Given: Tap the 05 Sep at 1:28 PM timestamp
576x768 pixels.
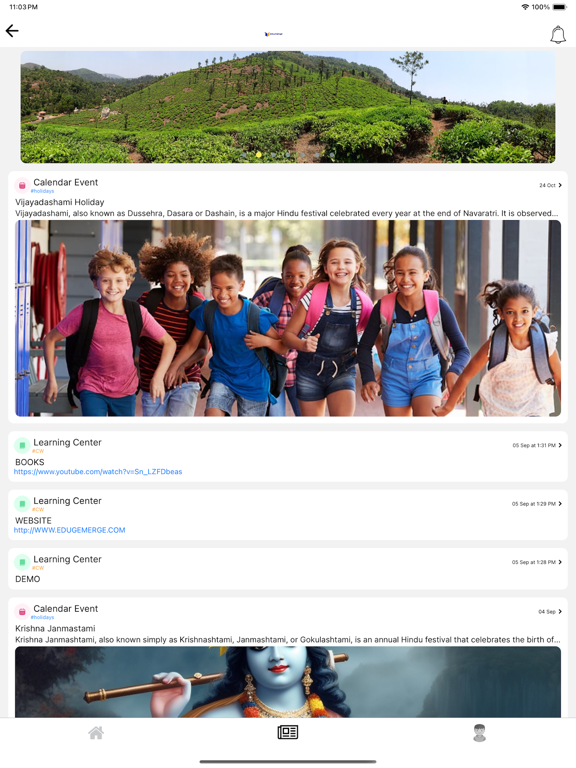Looking at the screenshot, I should click(x=534, y=562).
